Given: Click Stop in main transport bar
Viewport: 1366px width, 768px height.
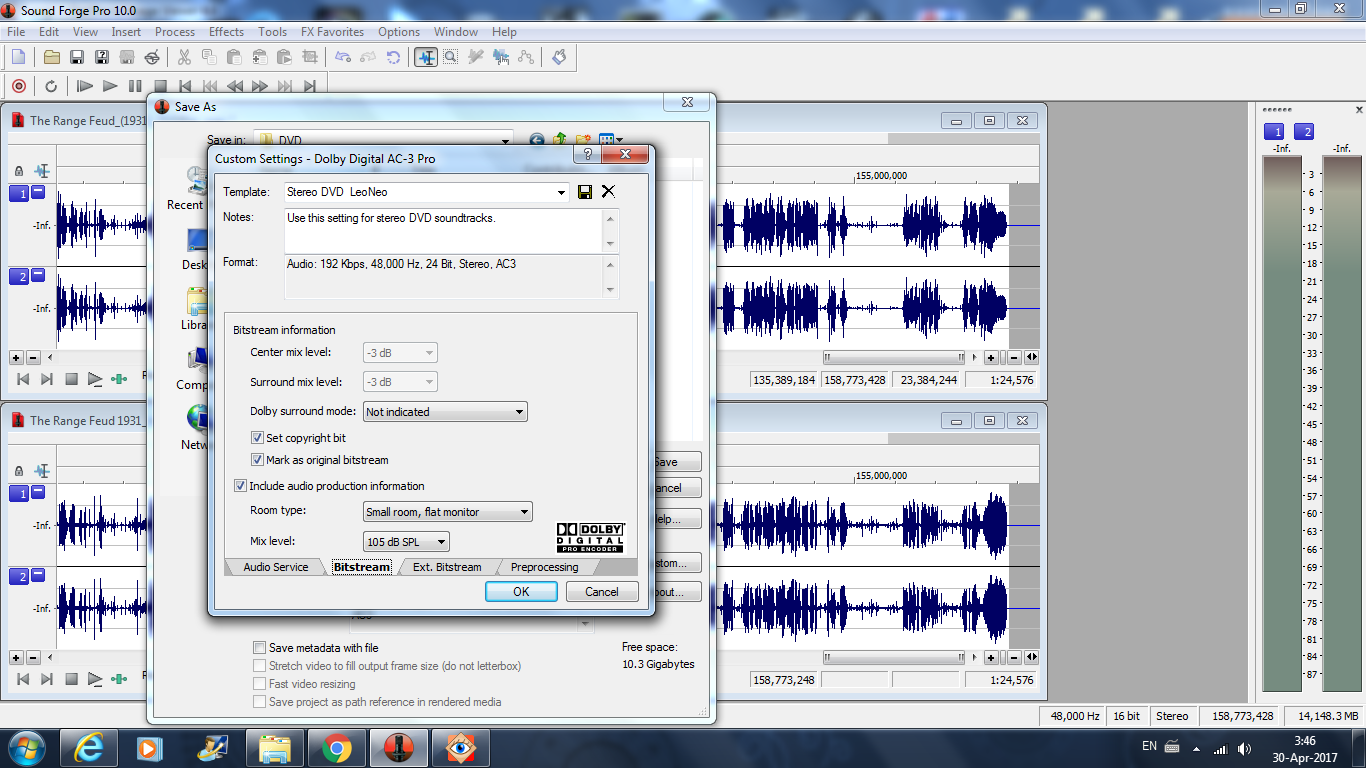Looking at the screenshot, I should [x=160, y=86].
